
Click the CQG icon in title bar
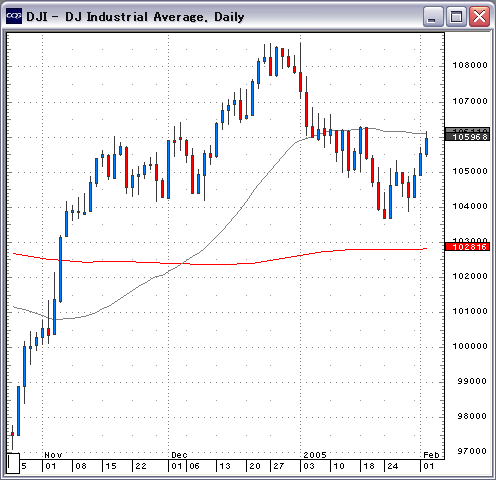pyautogui.click(x=14, y=16)
